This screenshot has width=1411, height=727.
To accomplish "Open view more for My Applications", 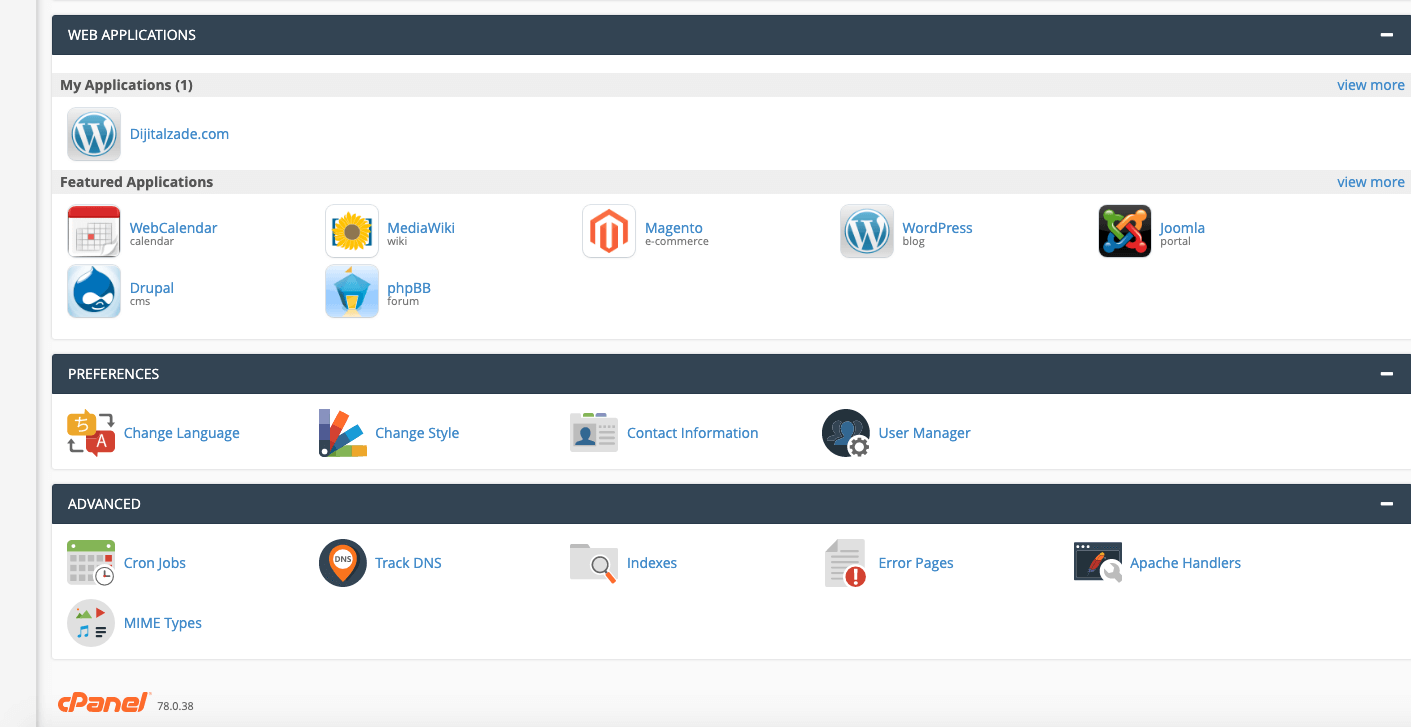I will [x=1371, y=85].
